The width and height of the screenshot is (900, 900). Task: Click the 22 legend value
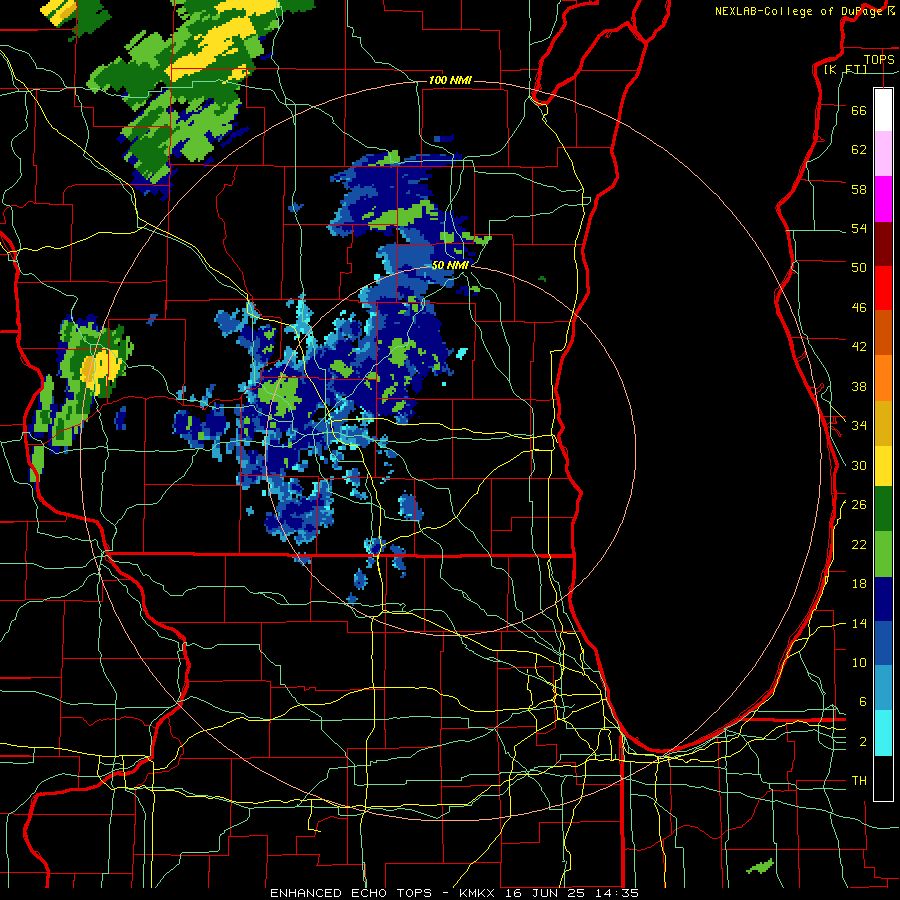point(859,544)
